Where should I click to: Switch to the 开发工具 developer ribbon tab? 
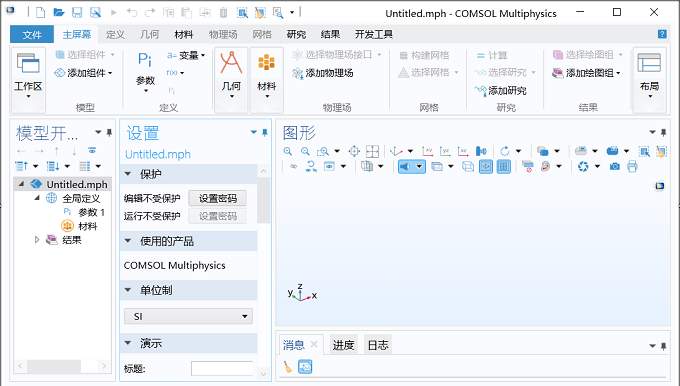(x=374, y=34)
